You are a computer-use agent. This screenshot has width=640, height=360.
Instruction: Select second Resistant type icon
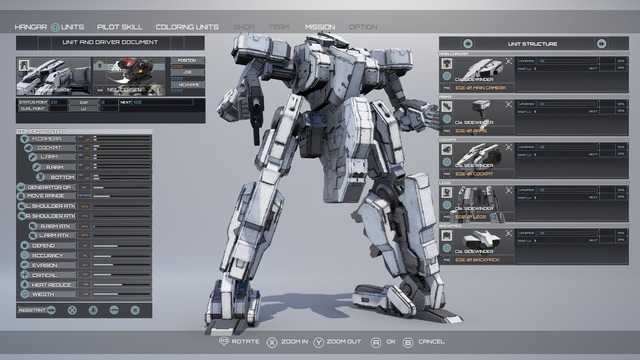(x=72, y=310)
